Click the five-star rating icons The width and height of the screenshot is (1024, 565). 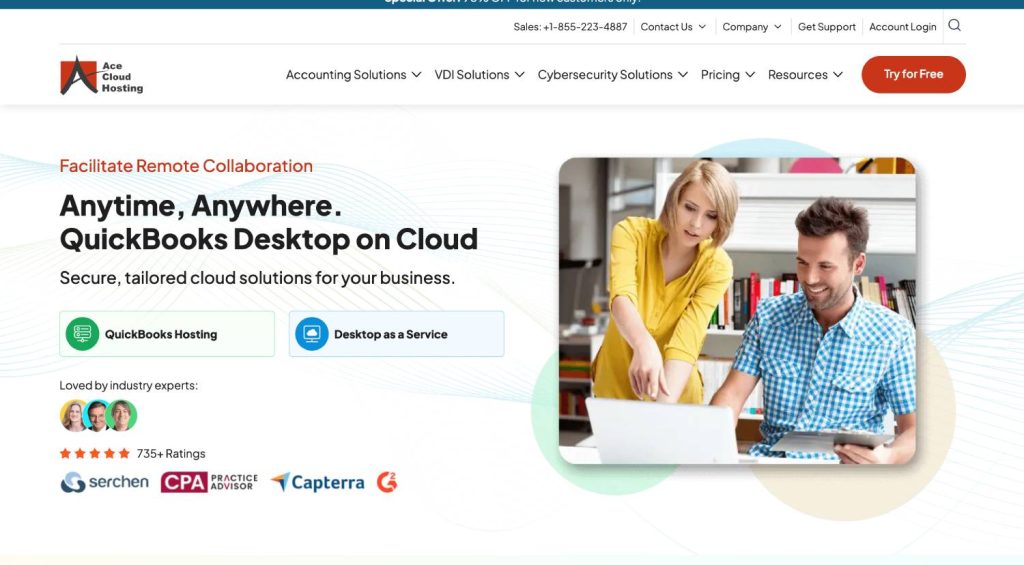[95, 453]
